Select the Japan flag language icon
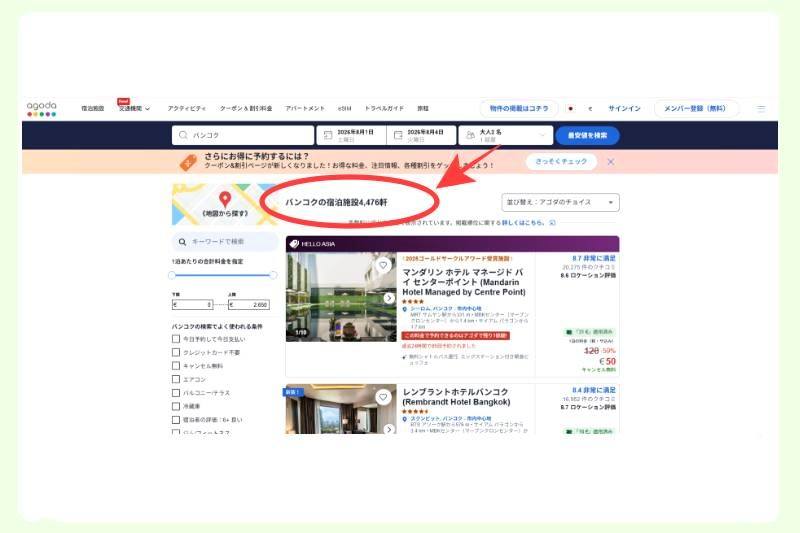The width and height of the screenshot is (800, 533). (570, 109)
